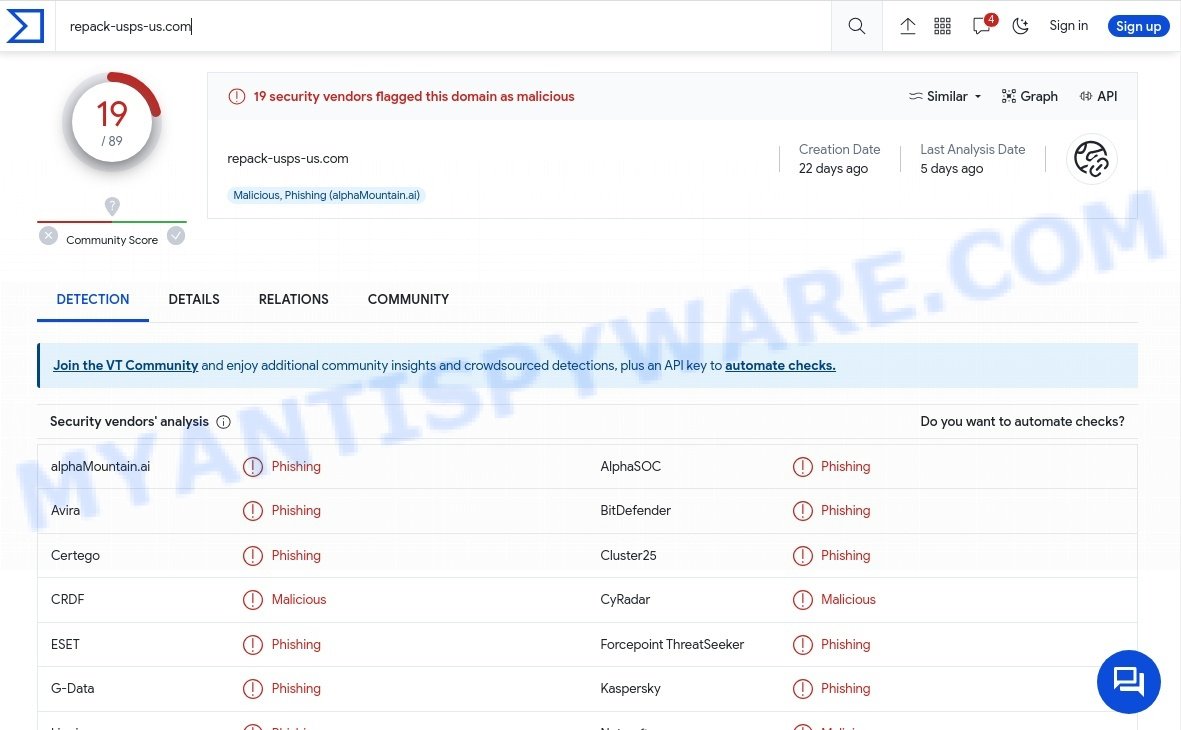Click the CyRadar malicious alert icon
Screen dimensions: 1181x730
click(x=803, y=600)
